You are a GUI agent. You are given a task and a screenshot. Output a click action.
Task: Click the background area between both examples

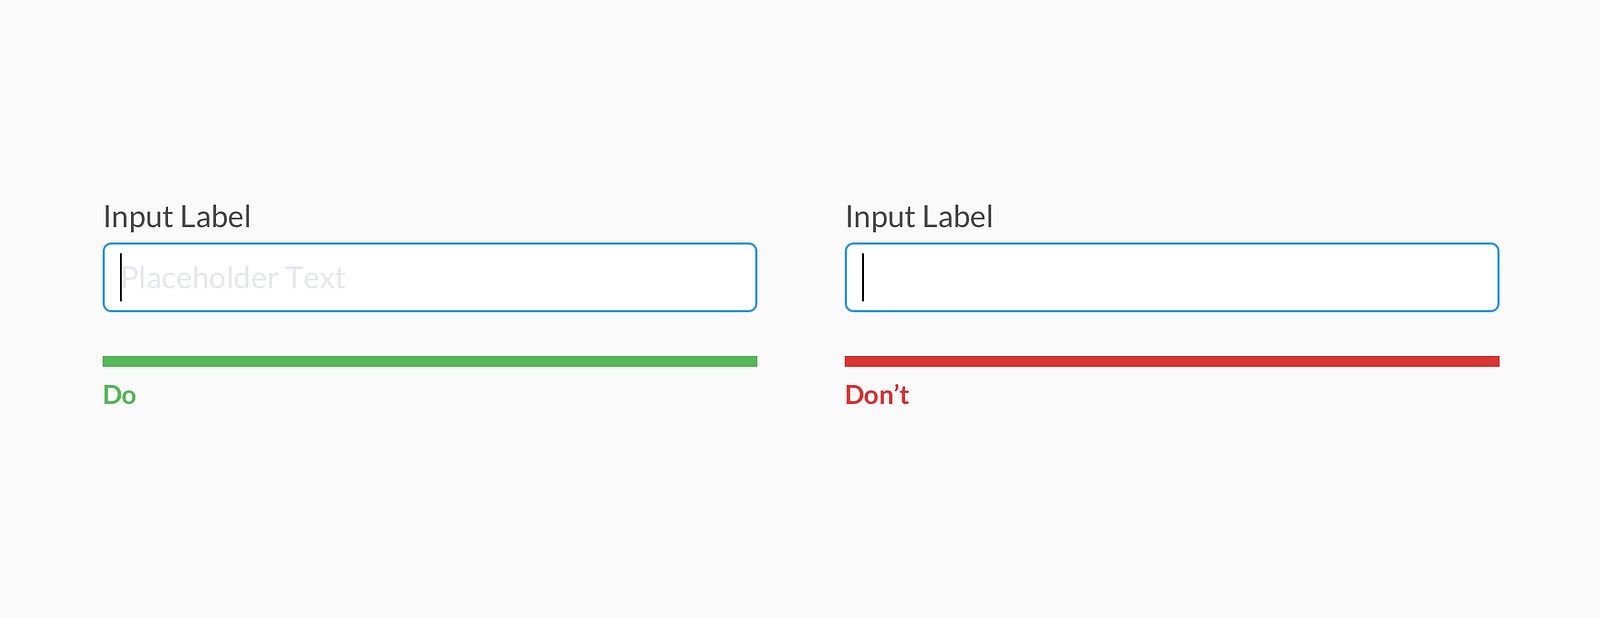tap(800, 300)
